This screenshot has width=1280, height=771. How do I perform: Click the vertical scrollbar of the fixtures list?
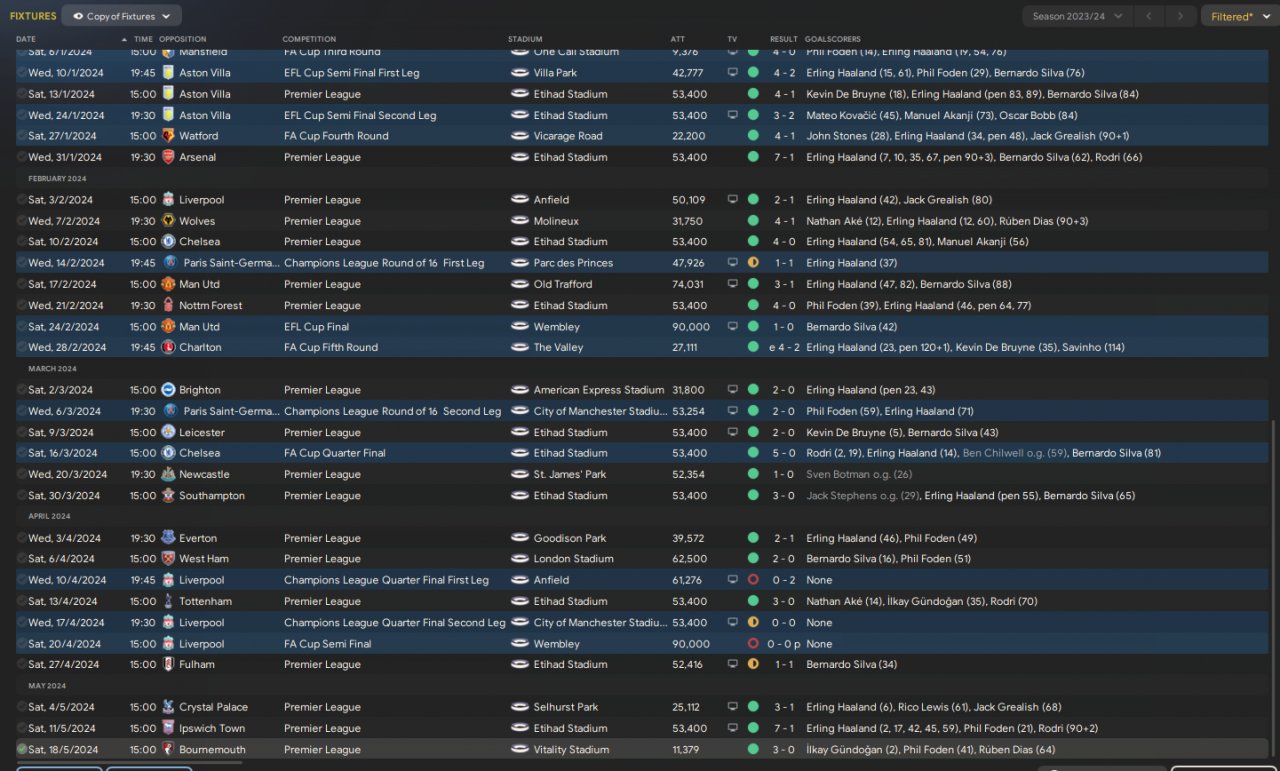[x=1274, y=590]
